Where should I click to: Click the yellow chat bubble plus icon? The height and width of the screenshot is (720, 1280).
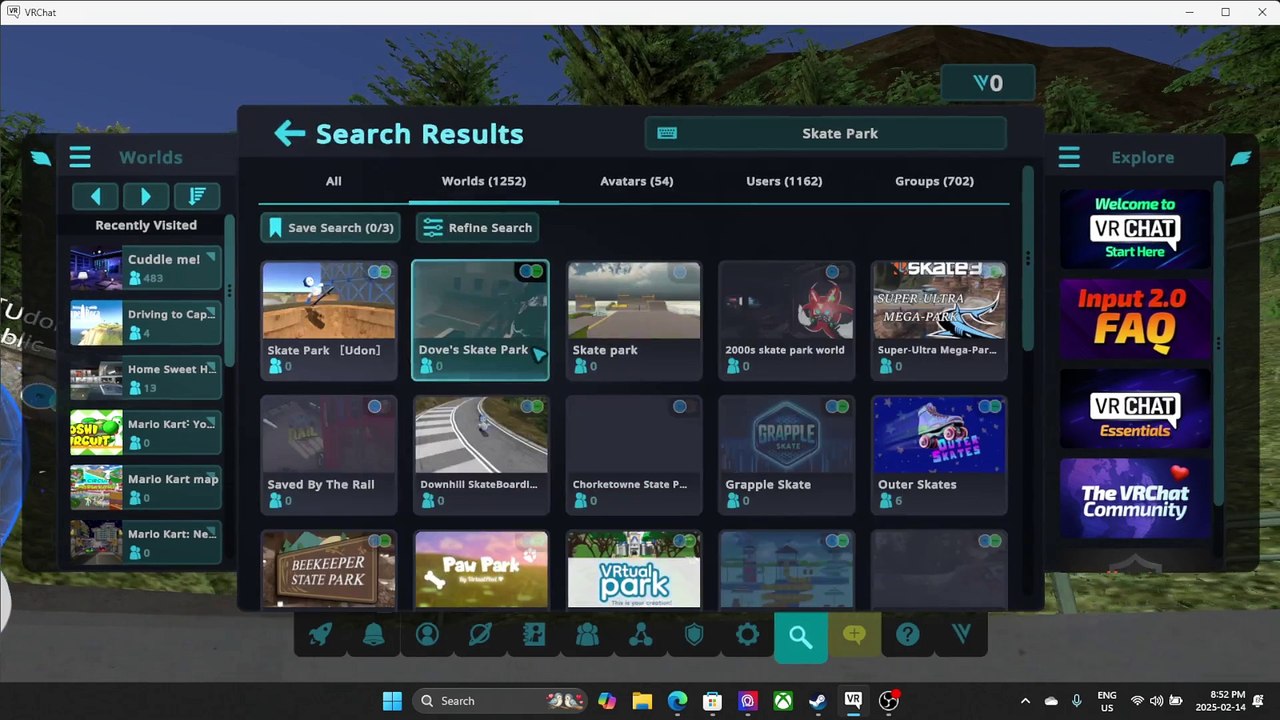pos(854,635)
